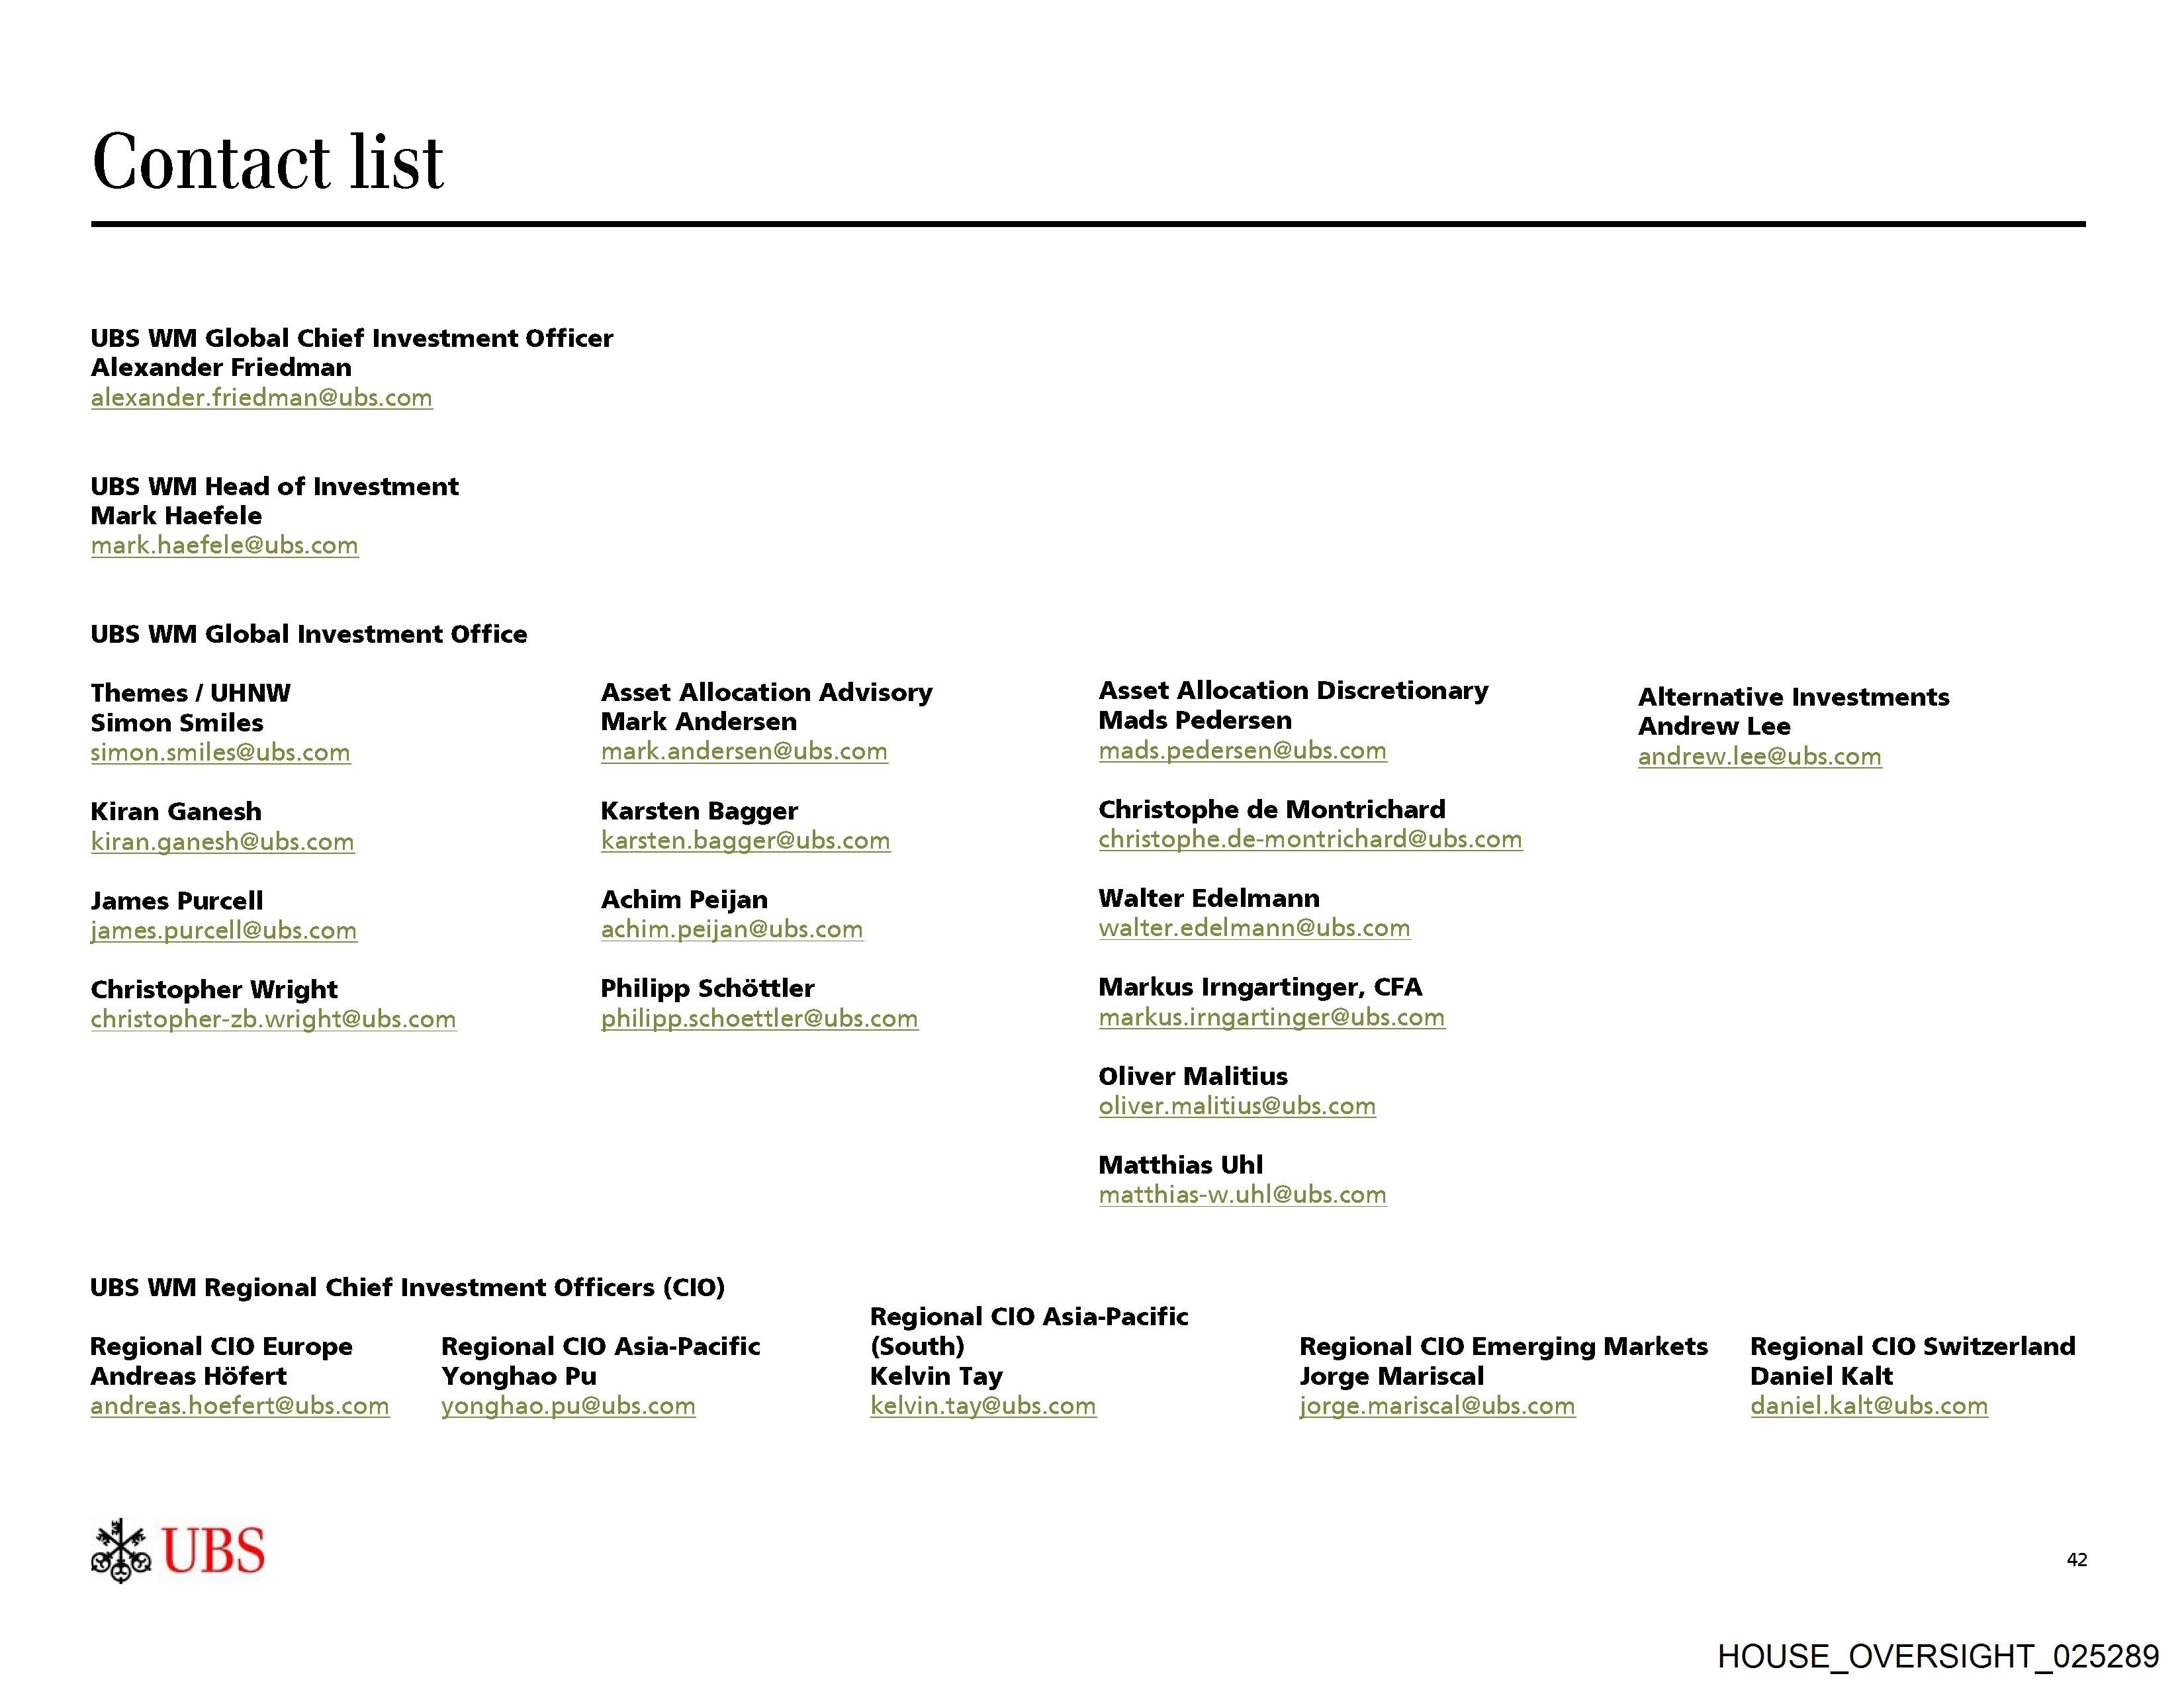The height and width of the screenshot is (1684, 2184).
Task: Open alexander.friedman@ubs.com email link
Action: coord(261,398)
